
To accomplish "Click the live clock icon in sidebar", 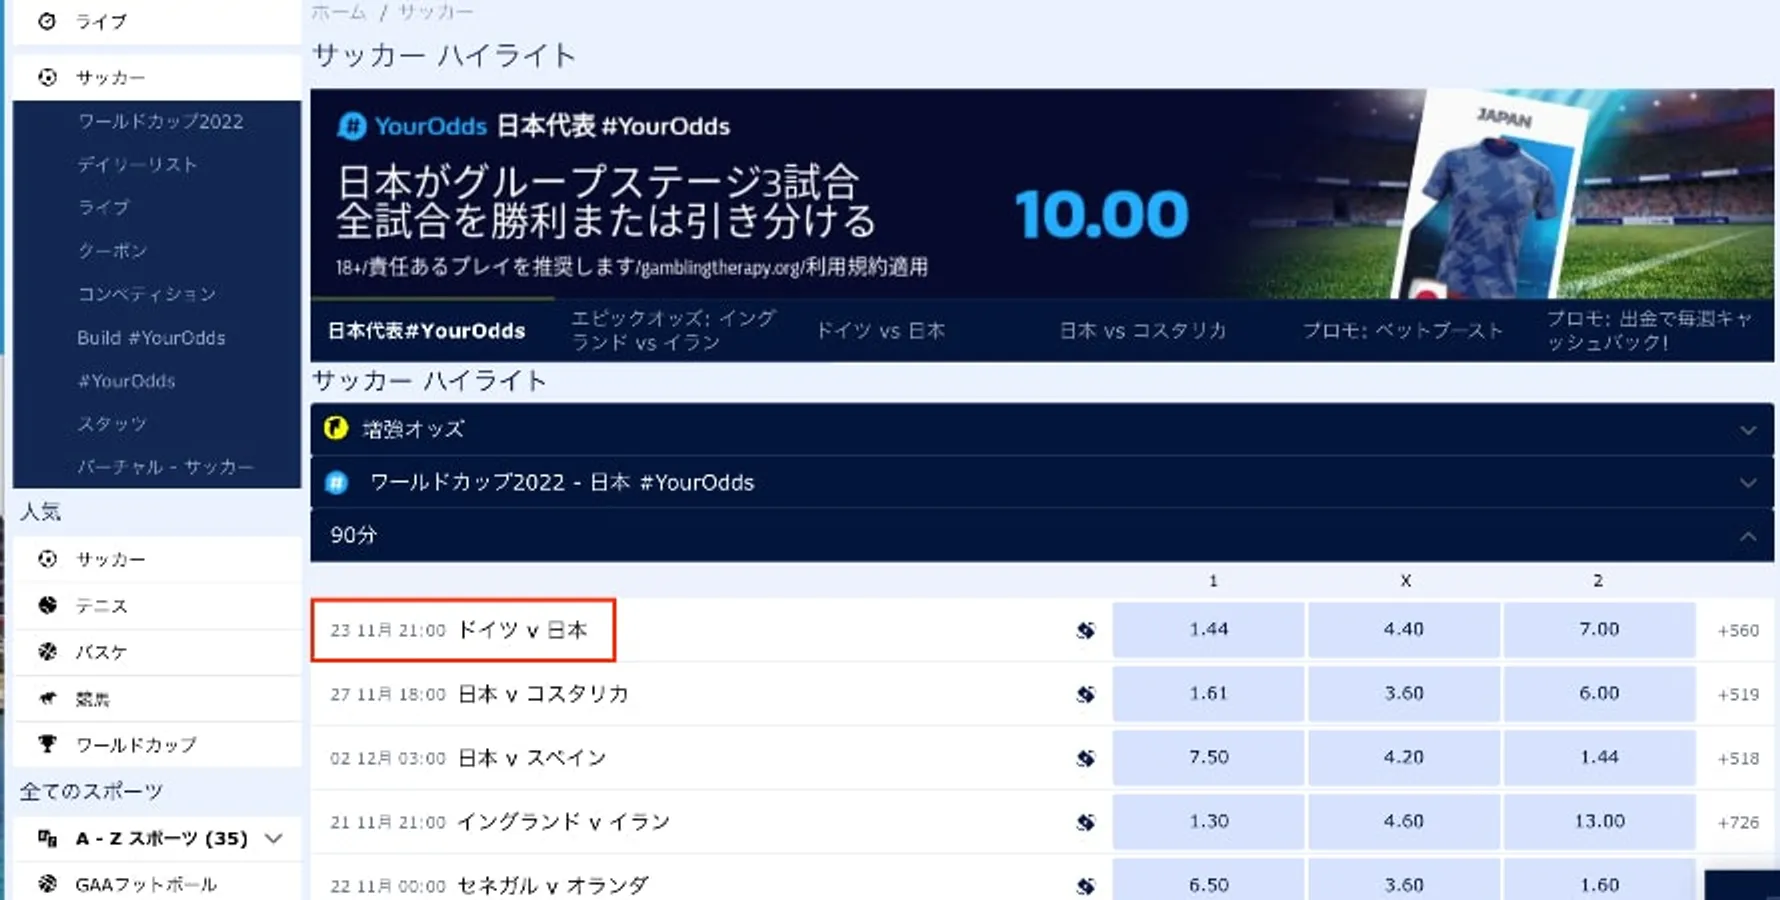I will tap(47, 21).
